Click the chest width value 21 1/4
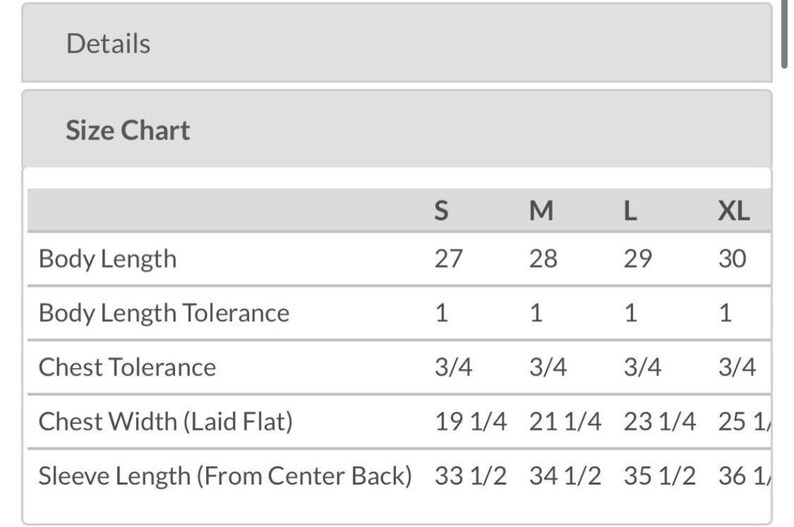Screen dimensions: 794x527 point(565,421)
